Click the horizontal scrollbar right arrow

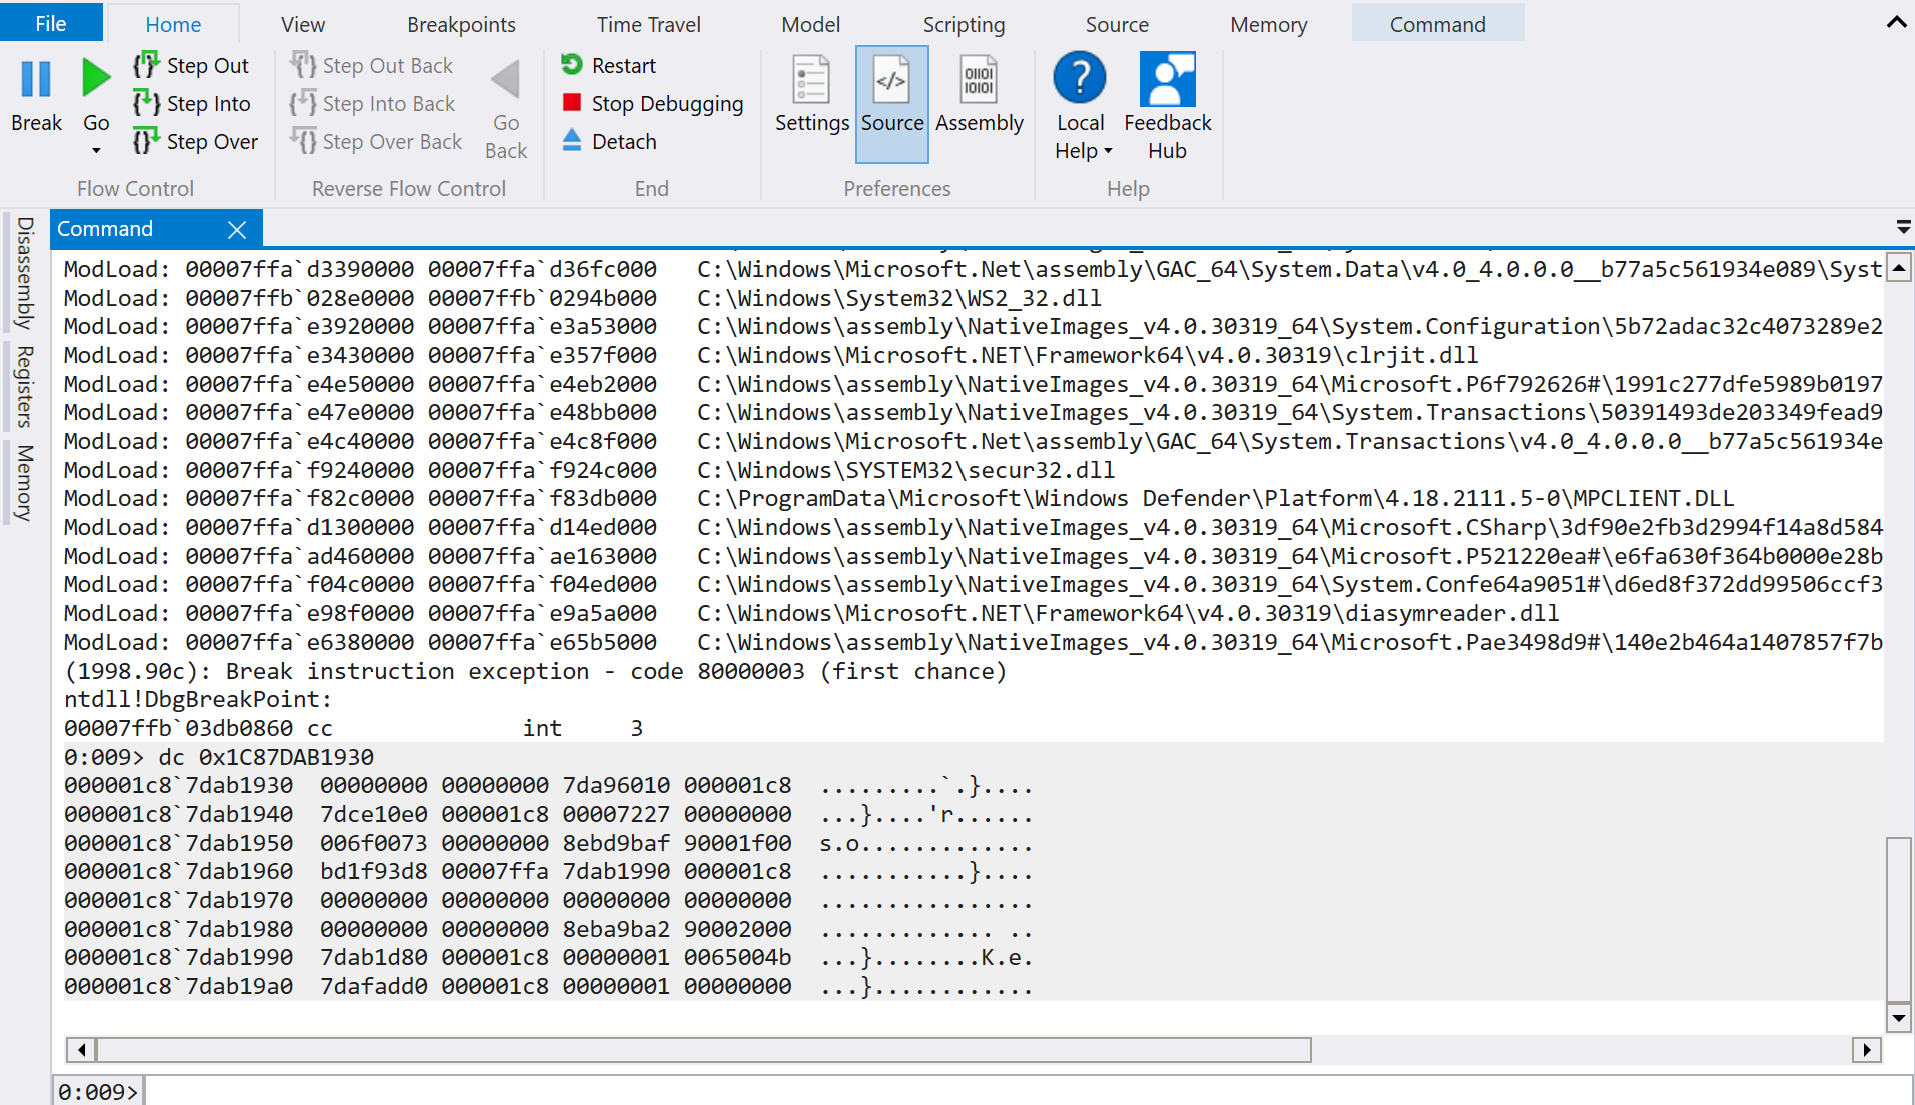(x=1866, y=1049)
